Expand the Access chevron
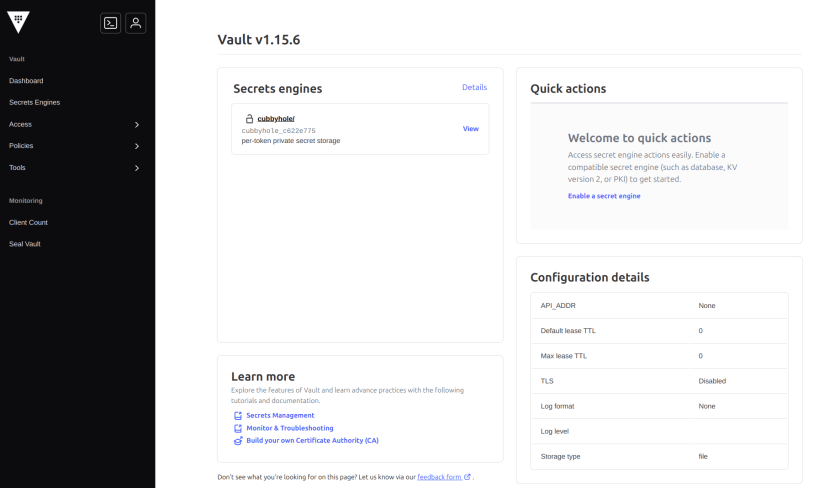This screenshot has height=488, width=819. coord(137,124)
